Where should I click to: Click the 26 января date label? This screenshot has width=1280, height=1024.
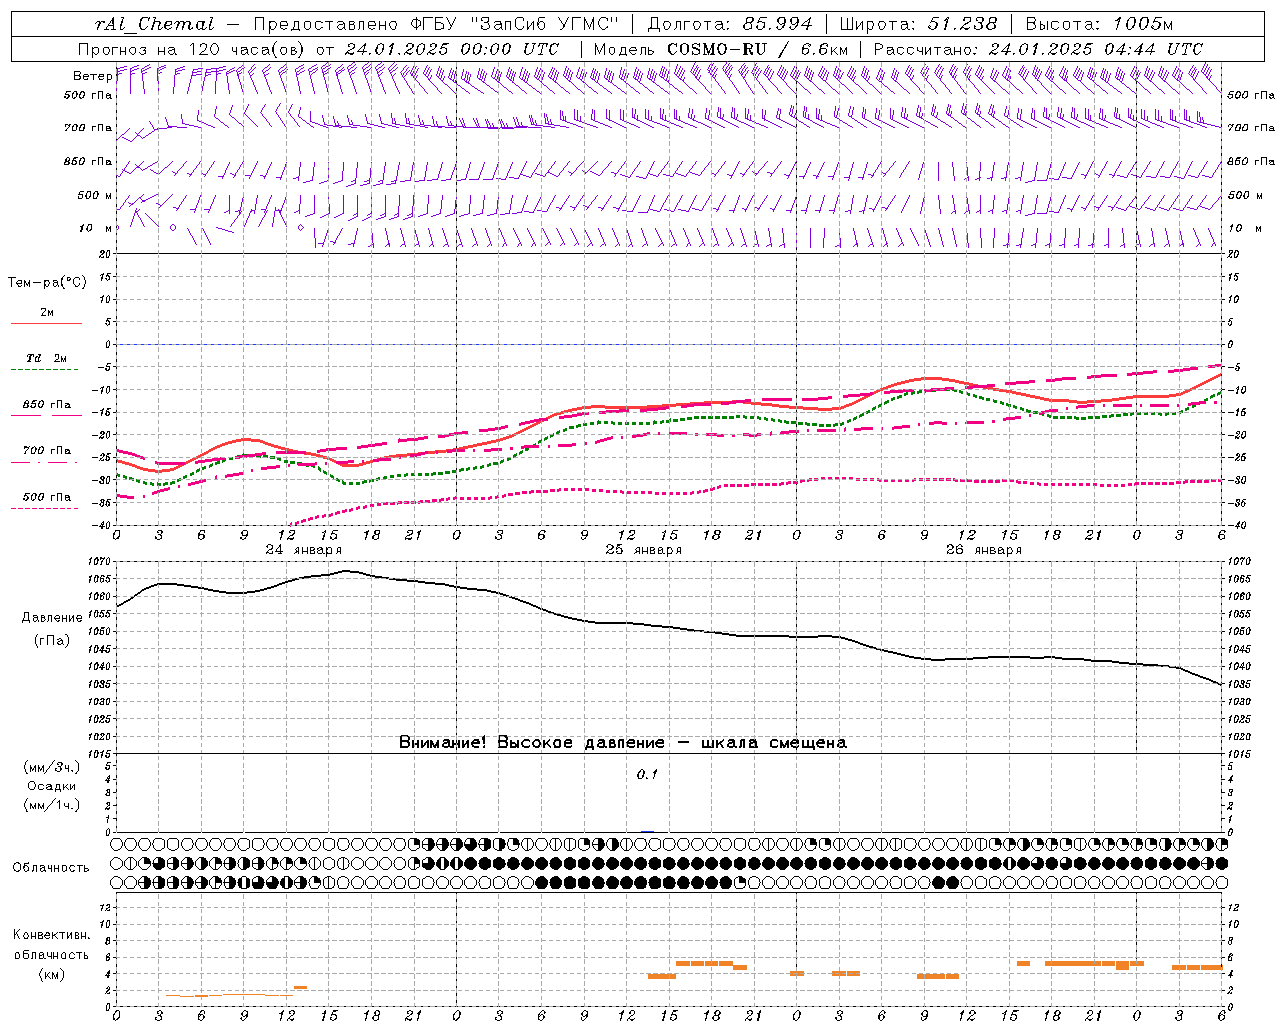[x=983, y=550]
